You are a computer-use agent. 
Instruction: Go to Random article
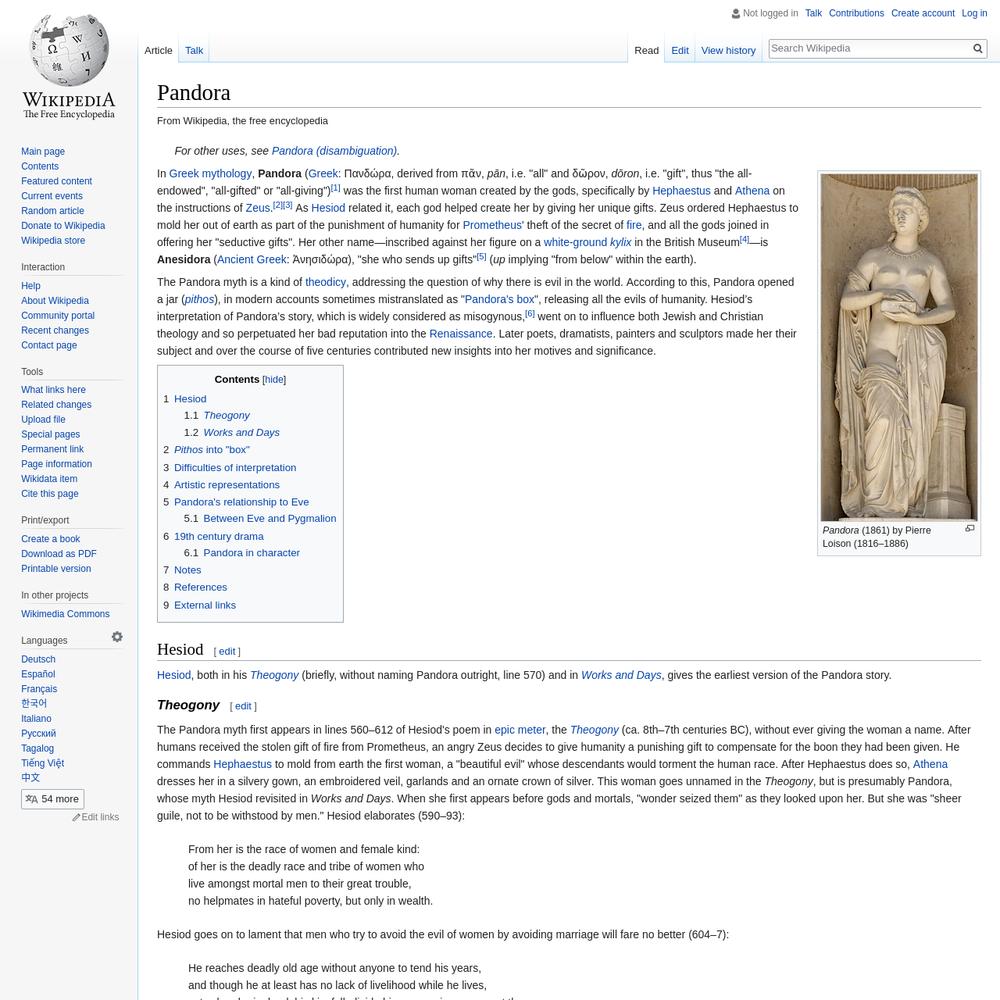click(x=52, y=211)
